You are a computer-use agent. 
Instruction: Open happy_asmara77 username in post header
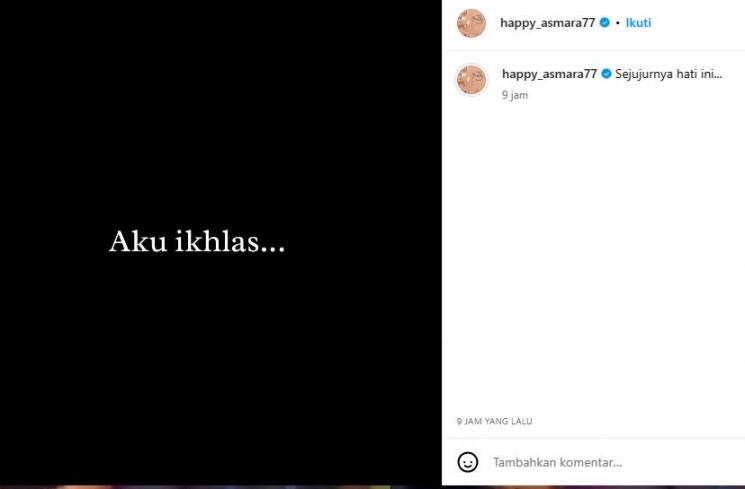547,23
